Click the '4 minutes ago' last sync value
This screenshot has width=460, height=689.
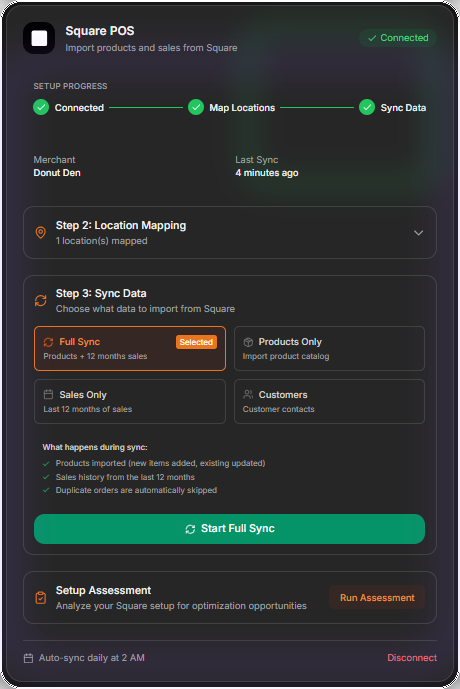(267, 173)
